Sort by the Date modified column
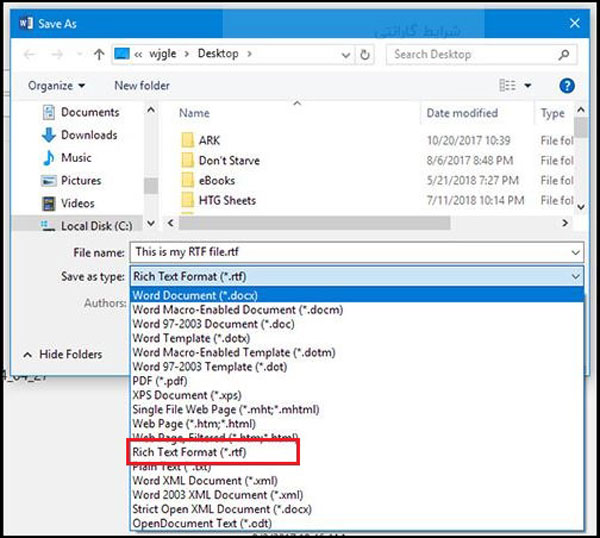 462,113
